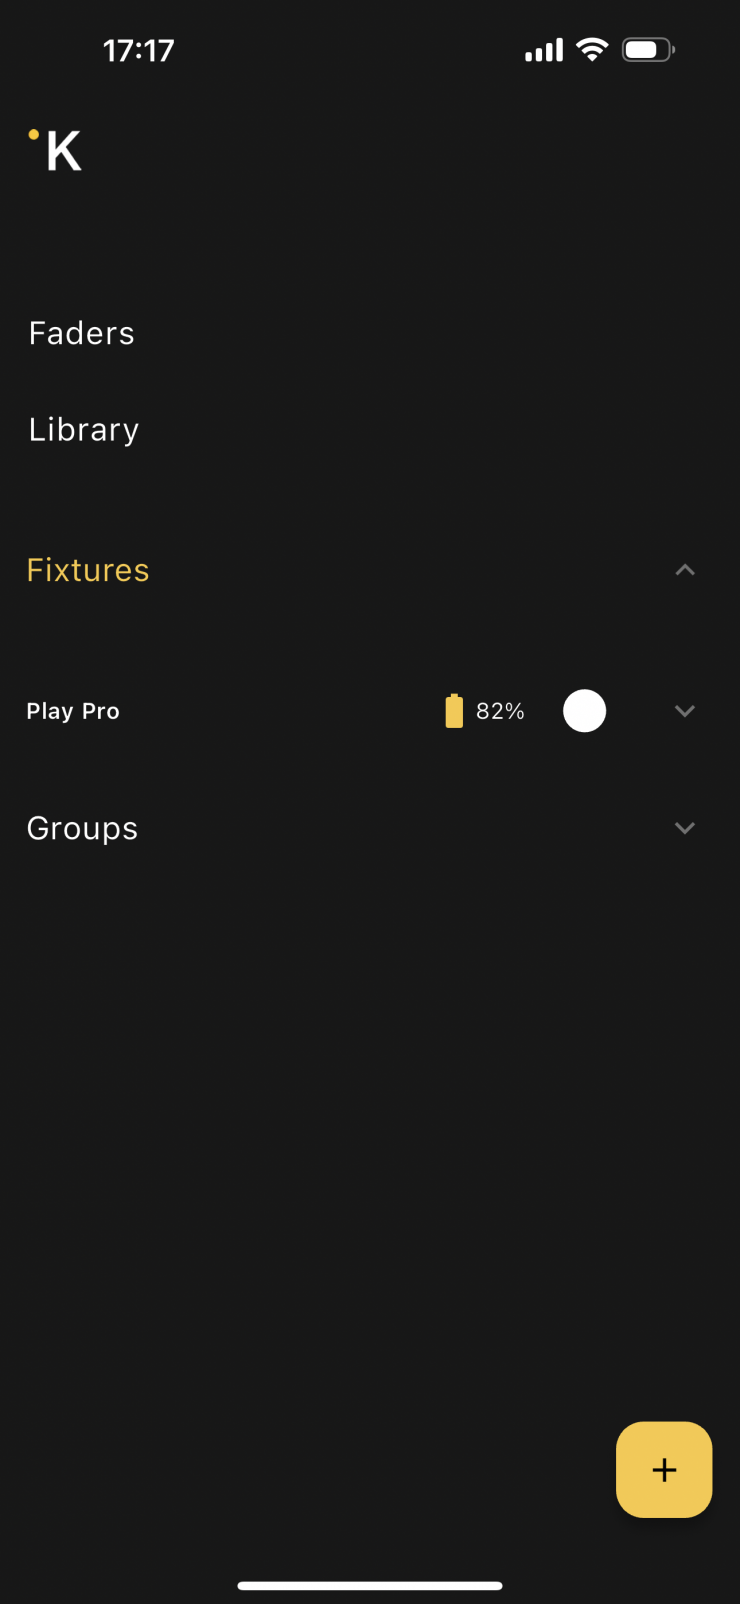
Task: Click the empty area below the Groups row
Action: point(370,1100)
